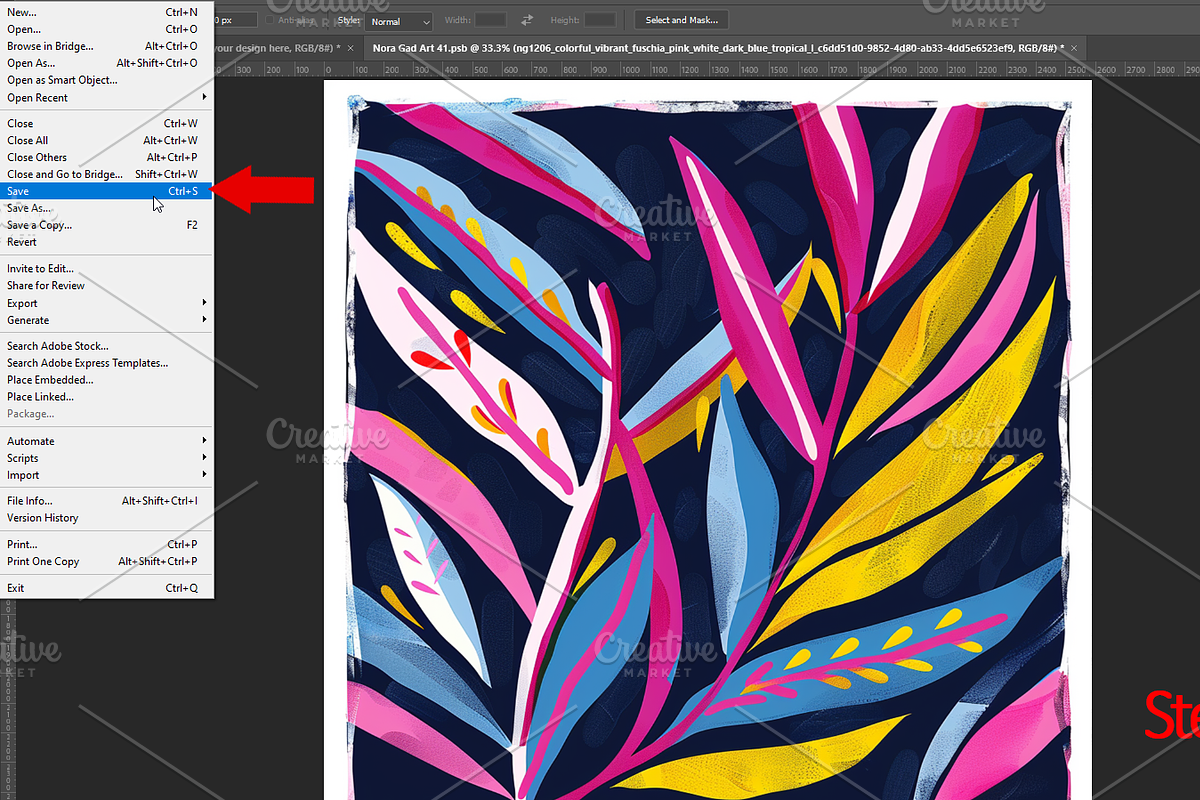Viewport: 1200px width, 800px height.
Task: Click Print... in the File menu
Action: pos(106,544)
